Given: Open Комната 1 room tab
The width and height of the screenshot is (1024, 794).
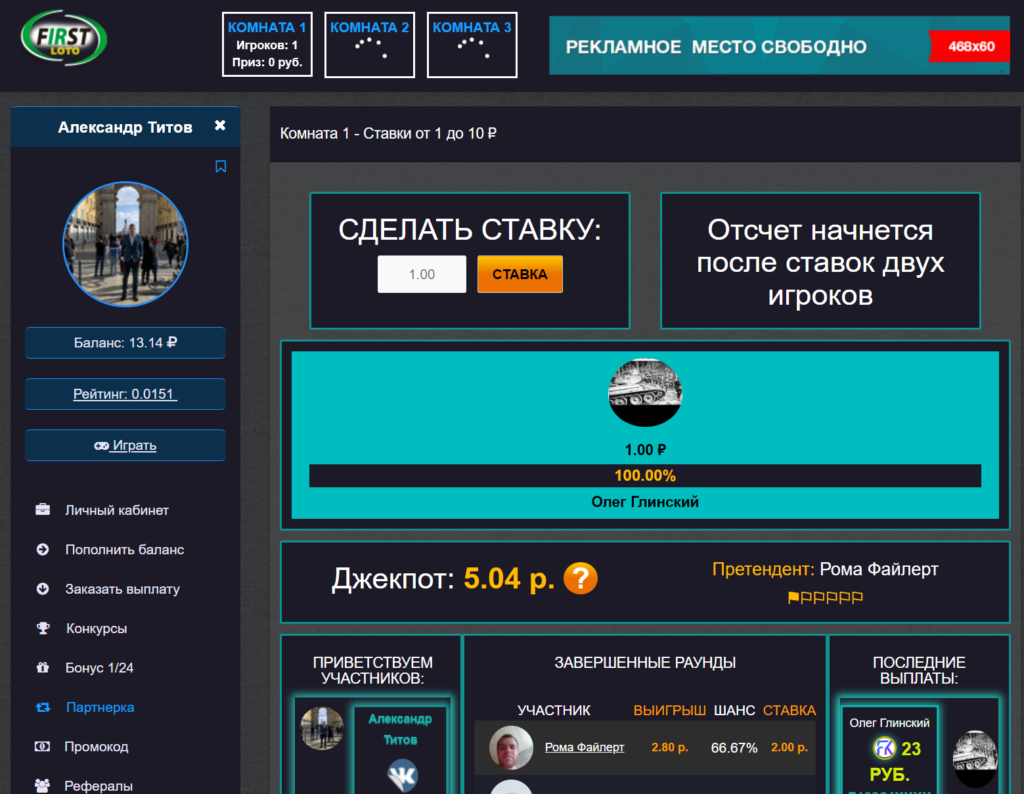Looking at the screenshot, I should pos(267,44).
